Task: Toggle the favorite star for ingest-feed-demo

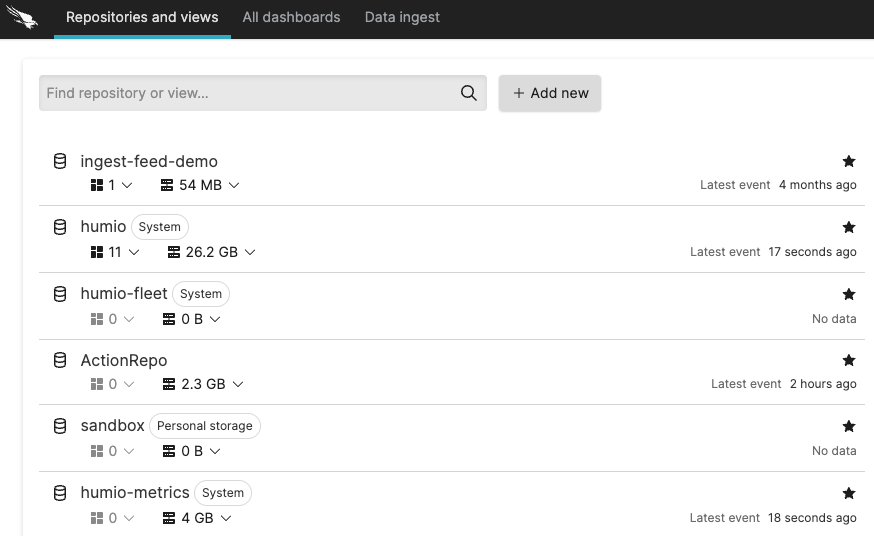Action: tap(849, 161)
